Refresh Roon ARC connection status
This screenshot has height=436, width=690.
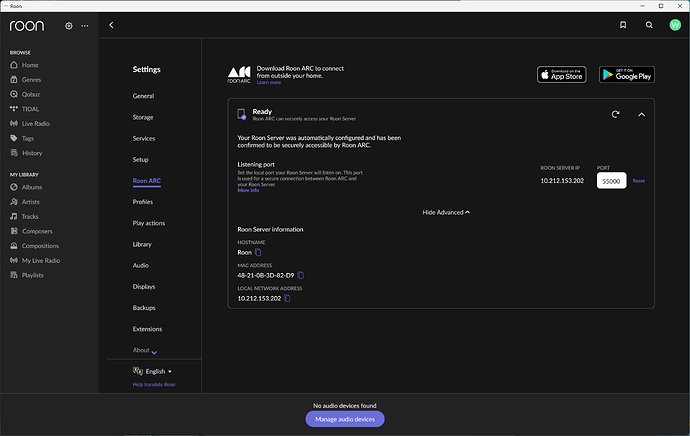tap(615, 114)
